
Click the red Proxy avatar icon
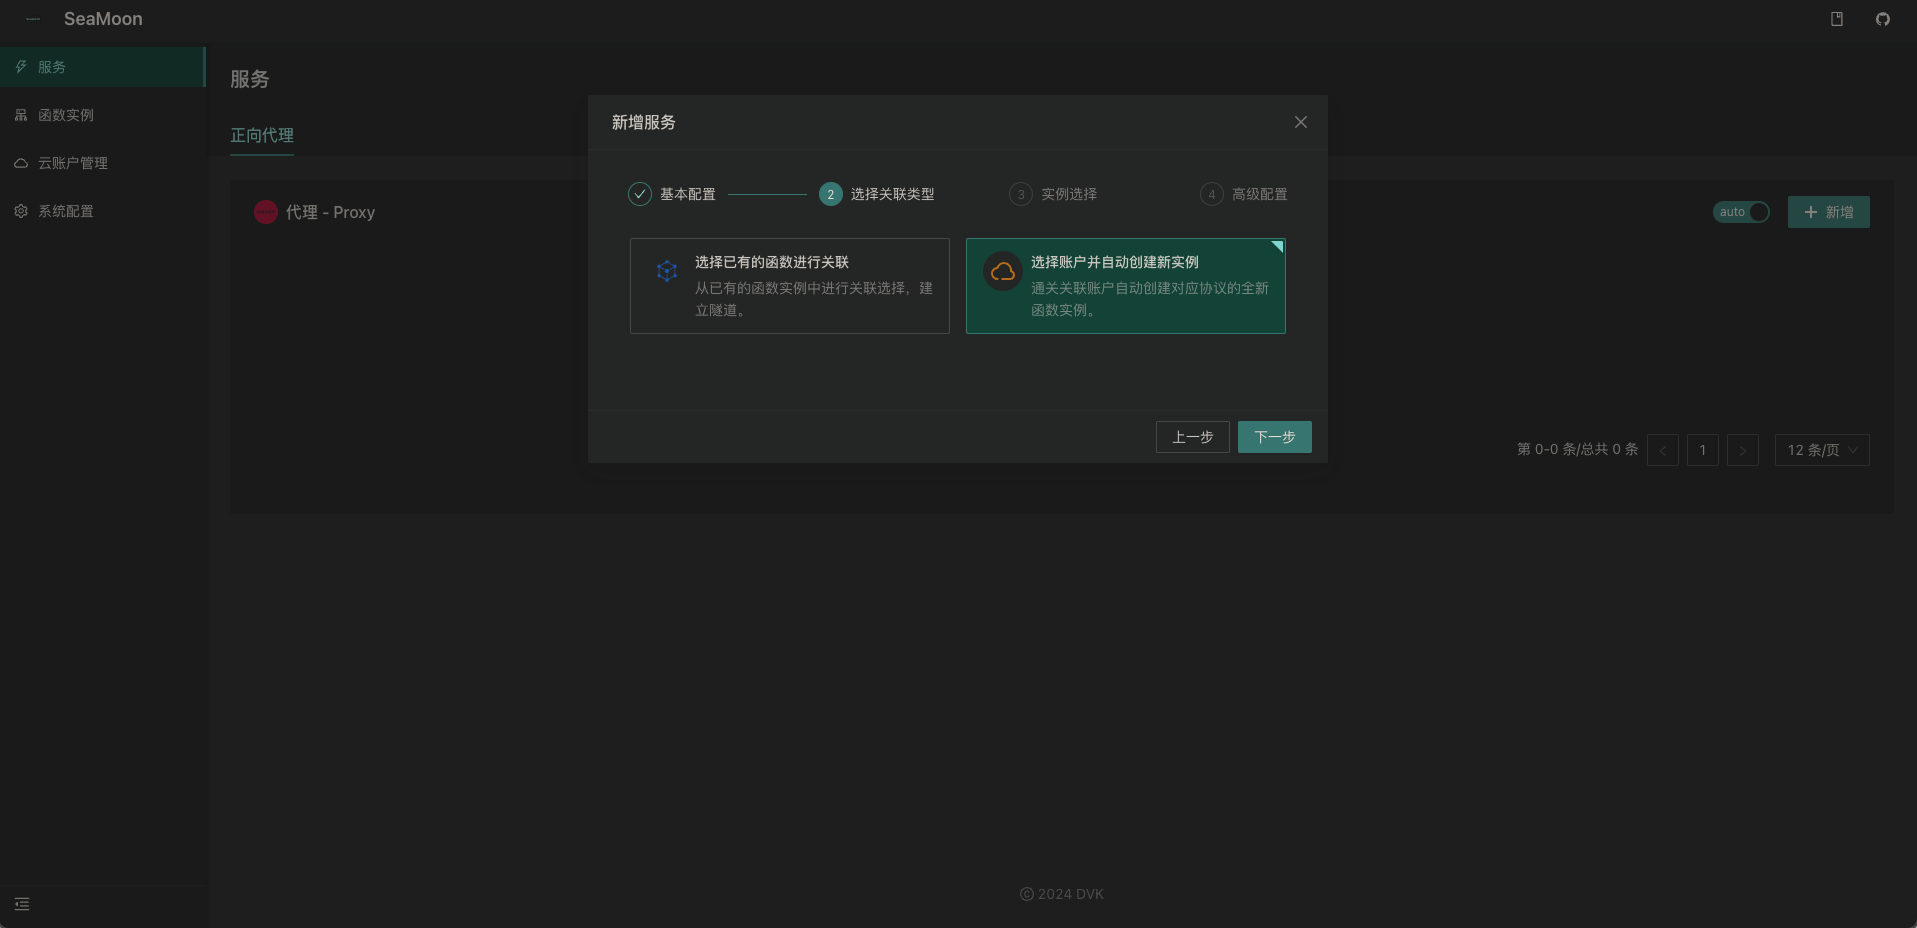pos(266,212)
